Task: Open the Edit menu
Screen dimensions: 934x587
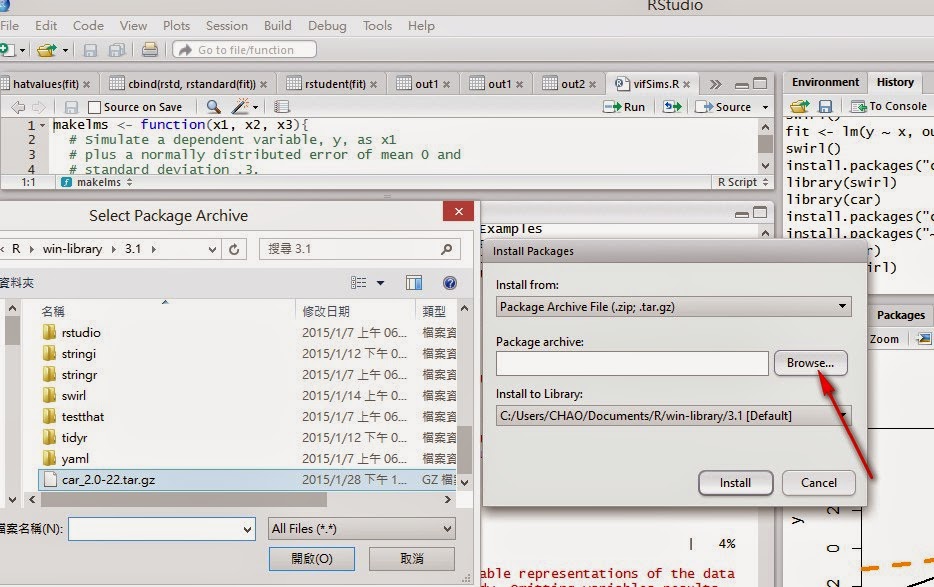Action: point(46,26)
